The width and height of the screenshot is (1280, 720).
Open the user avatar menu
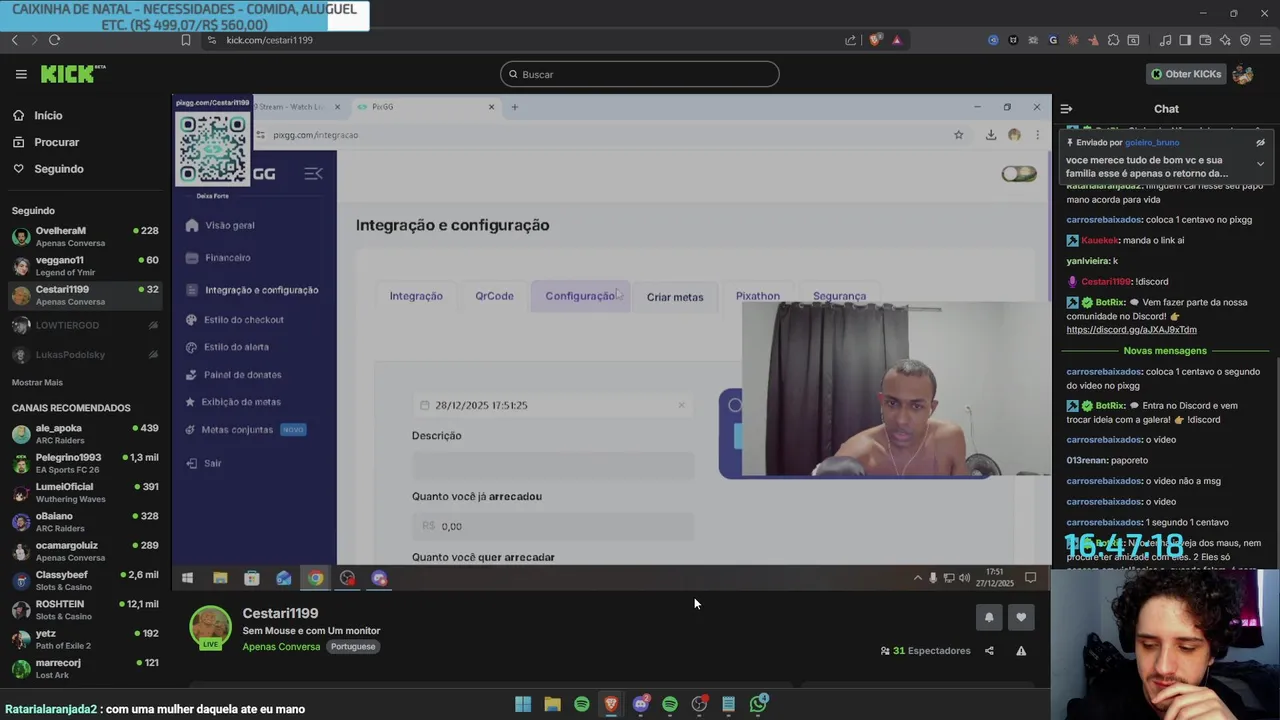[x=1243, y=74]
